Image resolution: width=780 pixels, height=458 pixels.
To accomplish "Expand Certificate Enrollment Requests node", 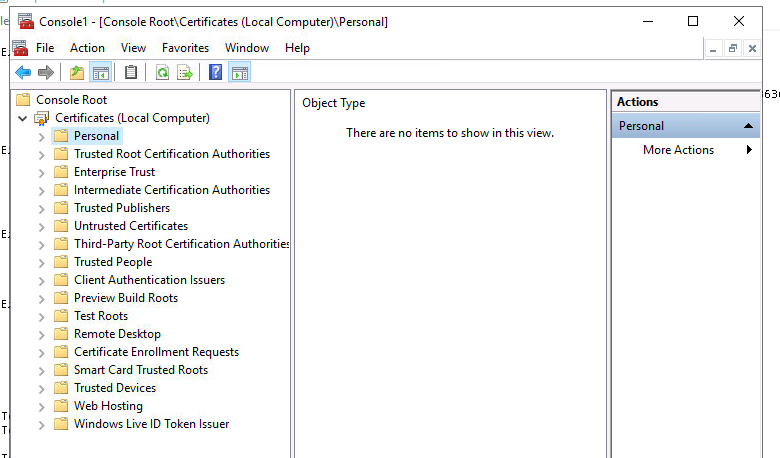I will click(x=42, y=353).
